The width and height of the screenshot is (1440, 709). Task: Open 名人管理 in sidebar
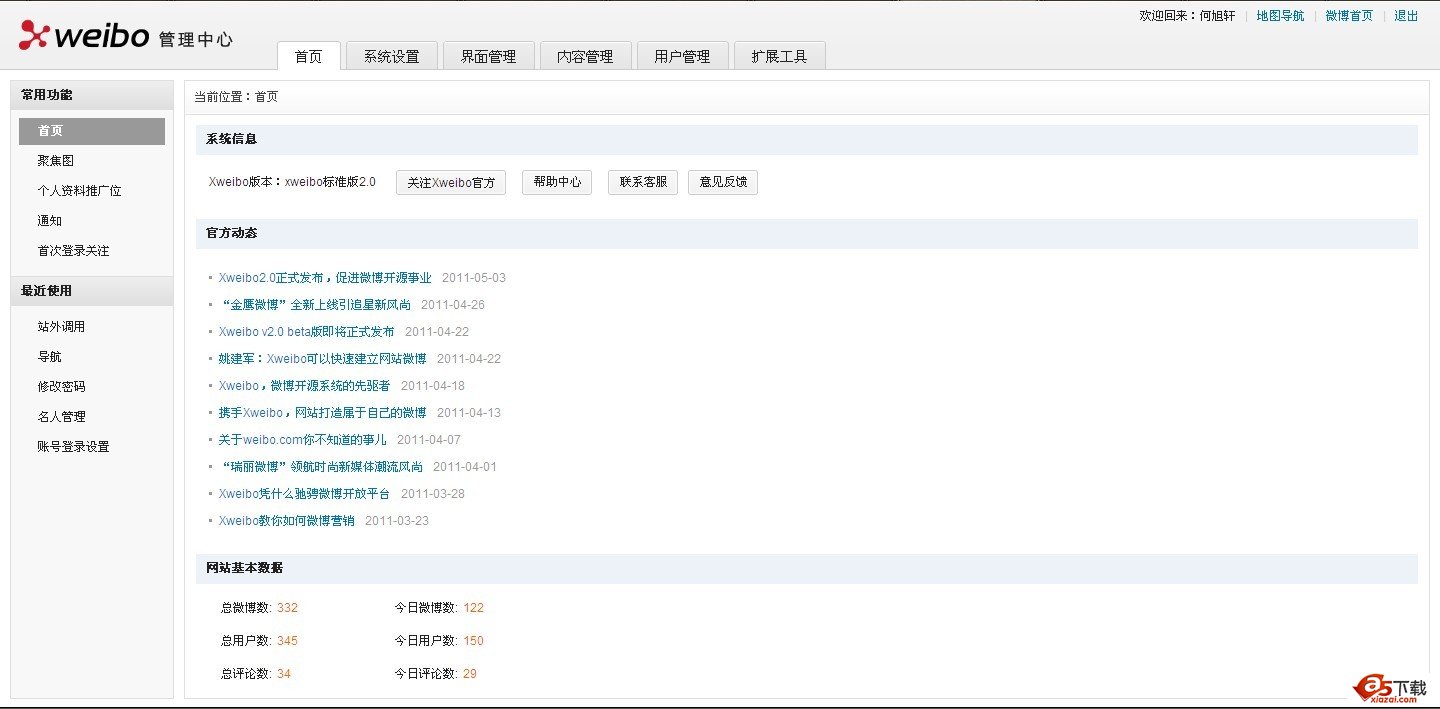click(x=62, y=417)
